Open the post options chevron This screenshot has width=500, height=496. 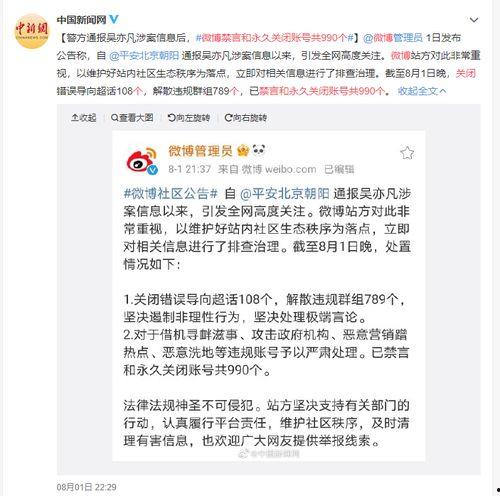[x=474, y=20]
